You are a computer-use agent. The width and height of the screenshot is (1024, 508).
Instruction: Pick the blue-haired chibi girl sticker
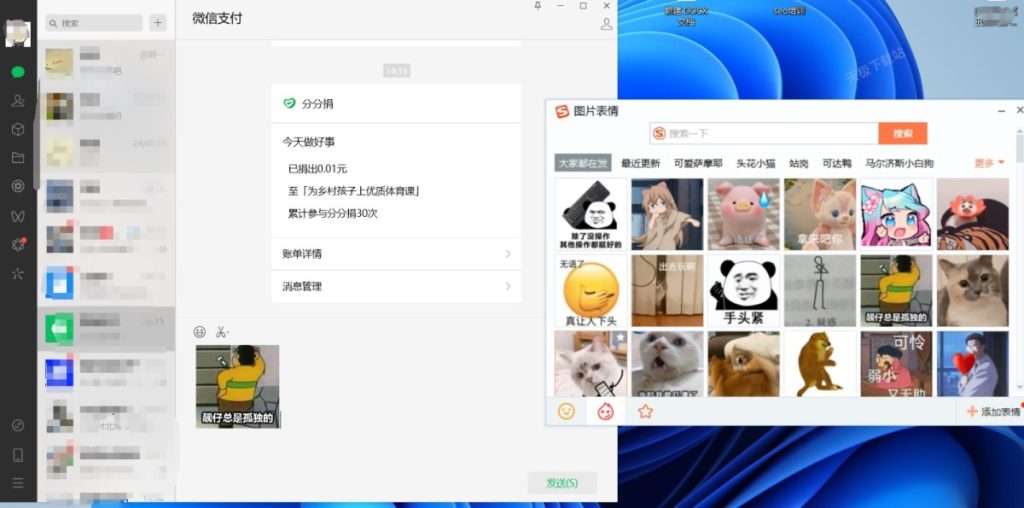pos(896,214)
